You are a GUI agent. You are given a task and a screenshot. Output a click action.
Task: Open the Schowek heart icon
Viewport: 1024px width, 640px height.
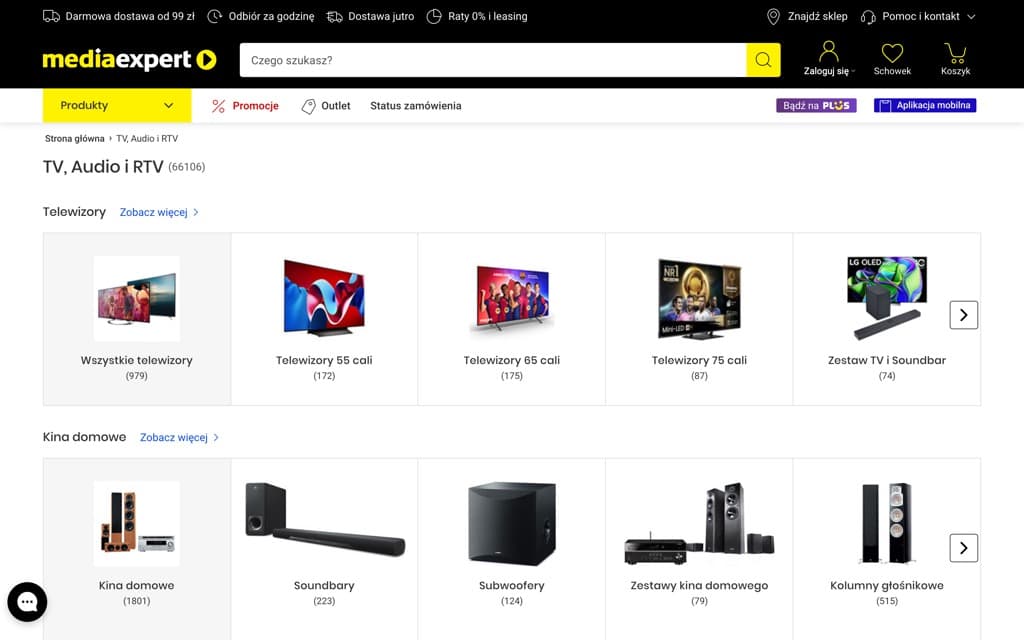pos(892,53)
